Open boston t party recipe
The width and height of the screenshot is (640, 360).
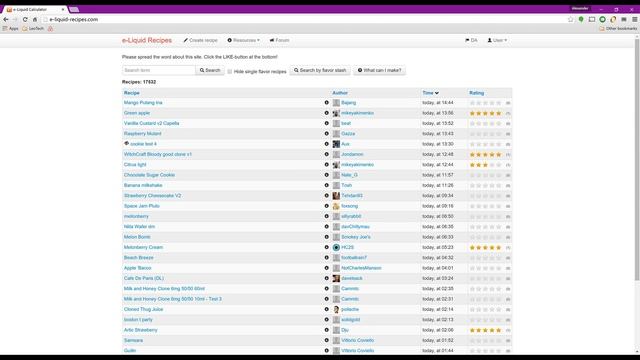tap(138, 320)
